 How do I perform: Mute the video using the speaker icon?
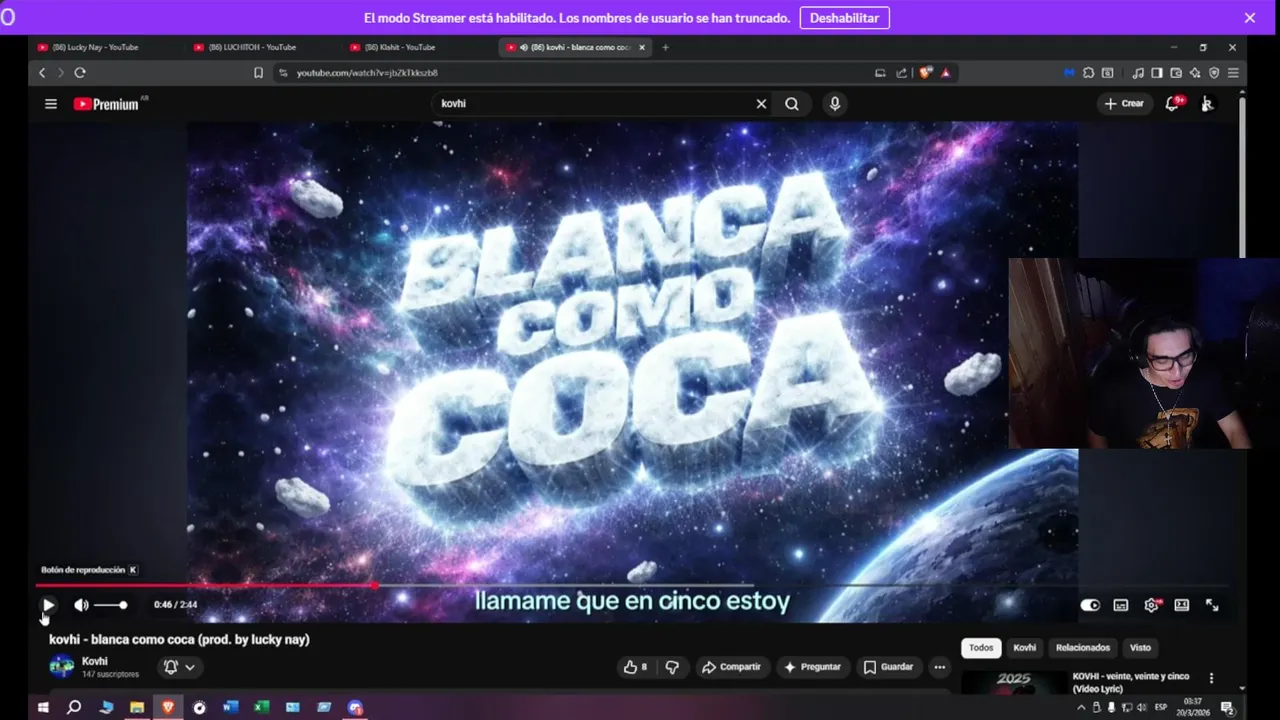click(x=81, y=605)
